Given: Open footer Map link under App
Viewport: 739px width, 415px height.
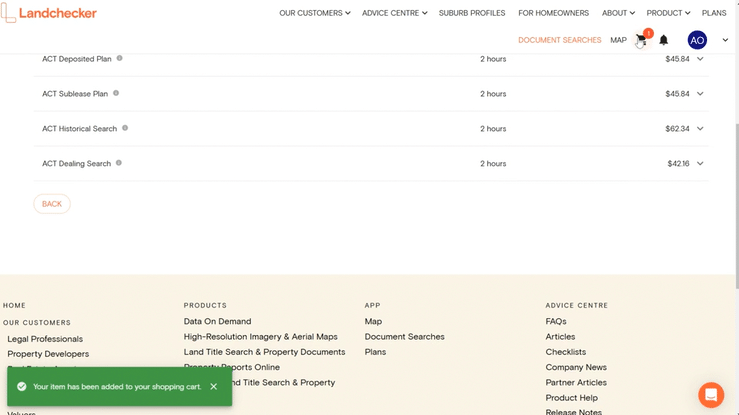Looking at the screenshot, I should (x=373, y=321).
